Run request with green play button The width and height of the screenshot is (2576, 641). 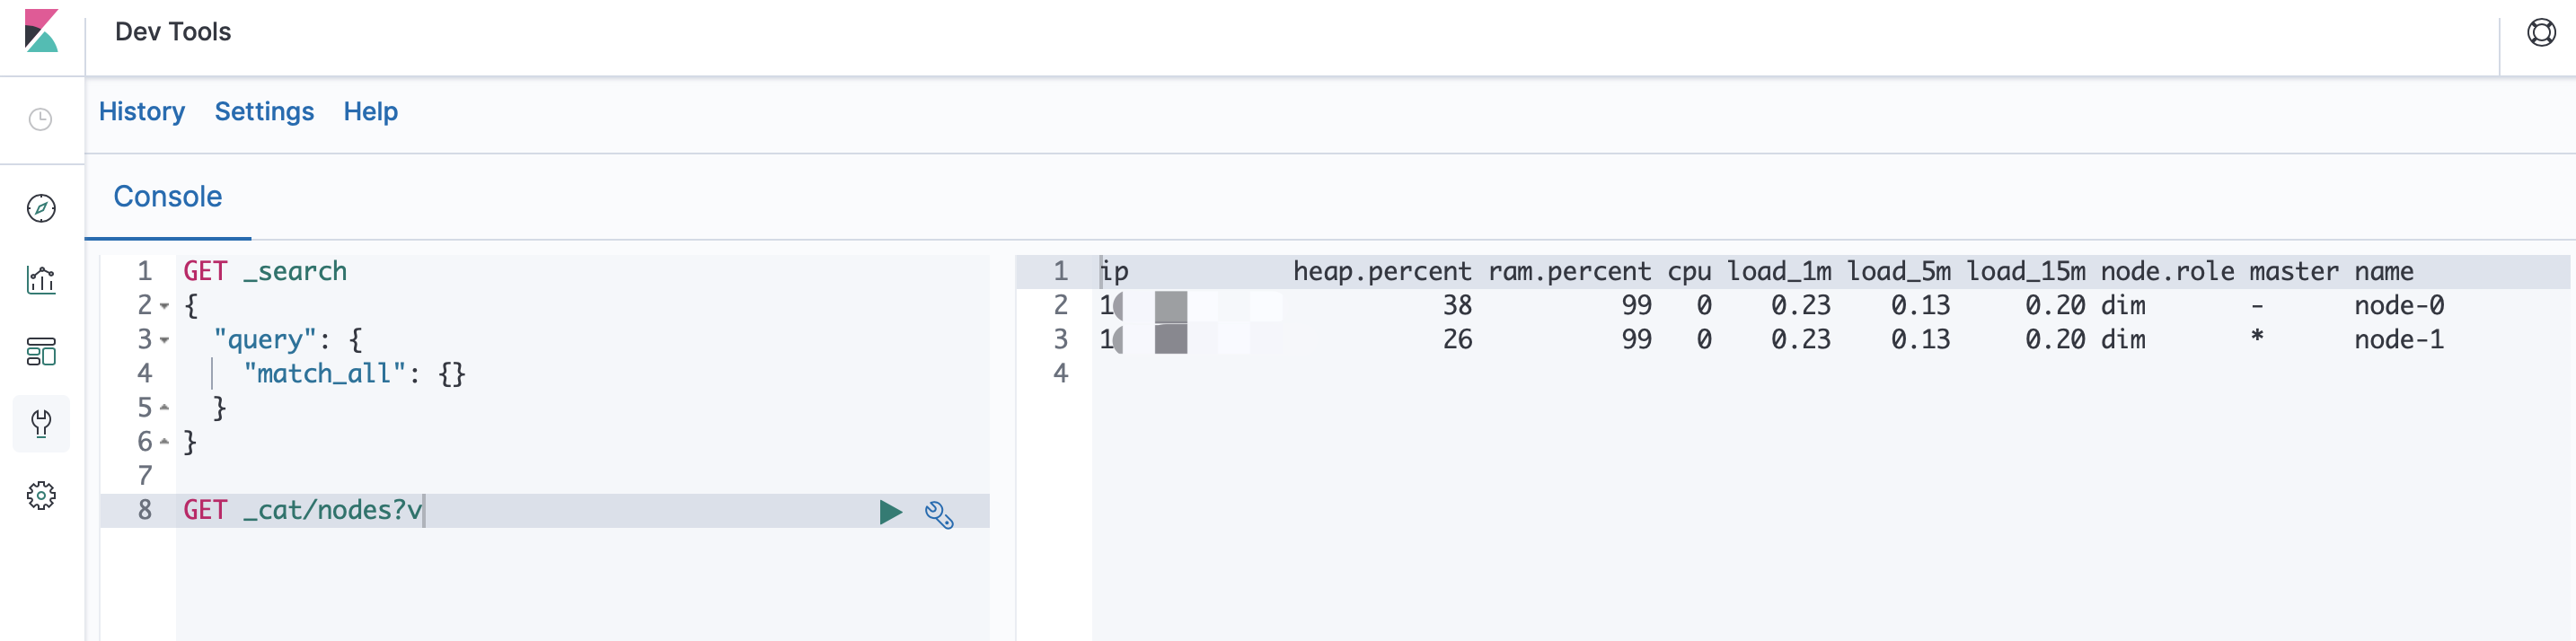point(890,512)
